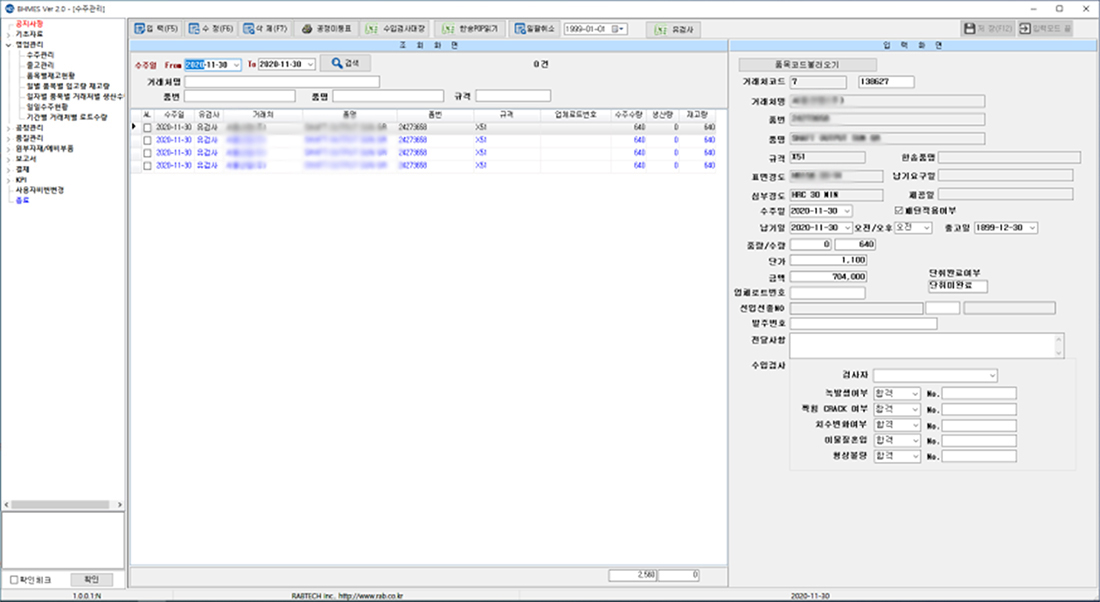Expand the 기초자료 tree node
Viewport: 1100px width, 602px height.
8,34
